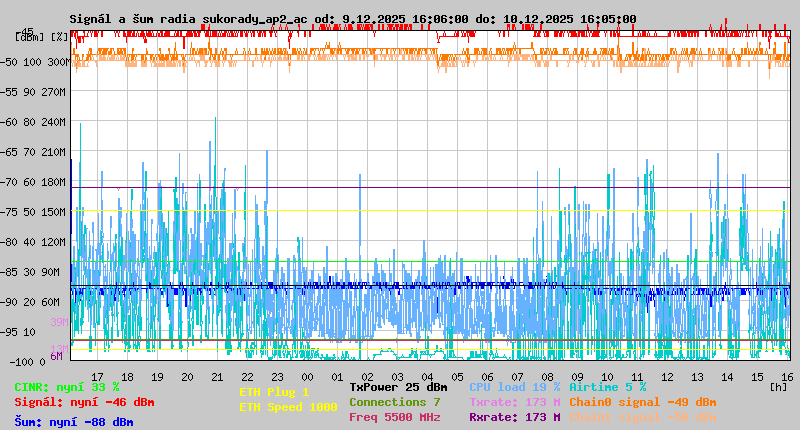Select the Connections 7 legend entry
The height and width of the screenshot is (430, 800).
click(x=394, y=402)
